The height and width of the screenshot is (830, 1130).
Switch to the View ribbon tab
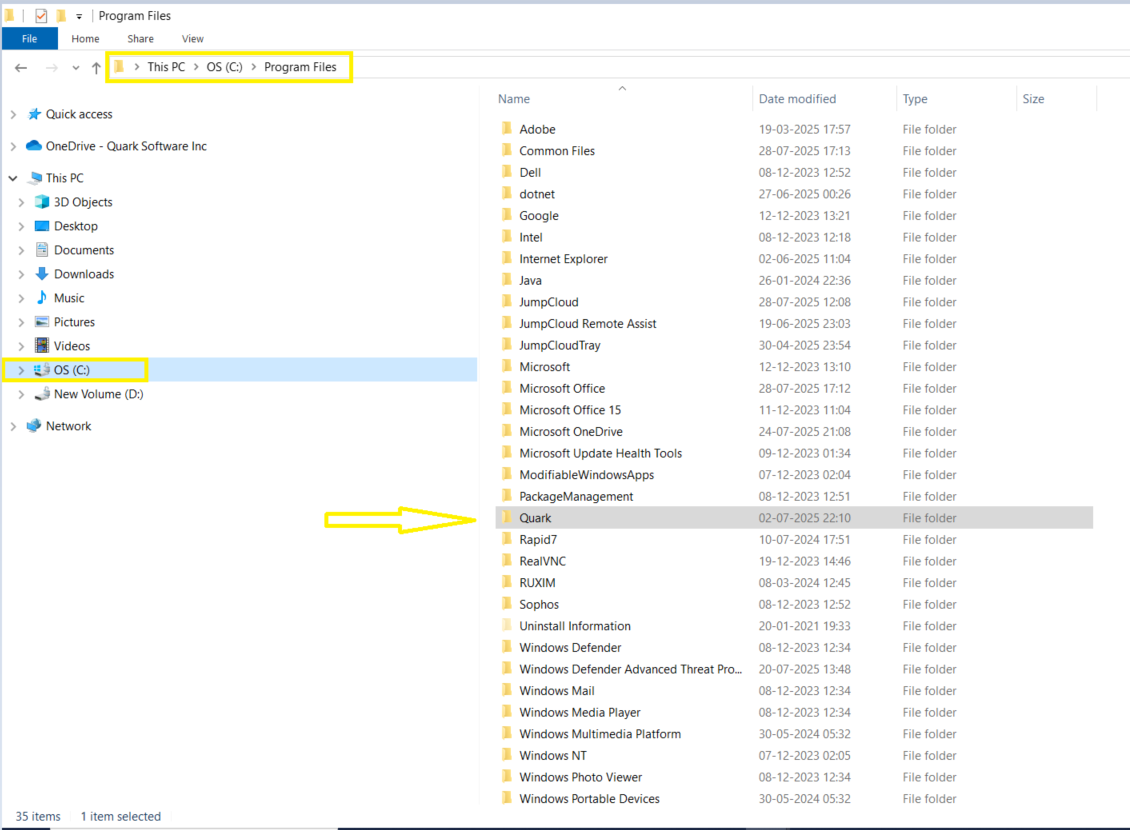192,38
